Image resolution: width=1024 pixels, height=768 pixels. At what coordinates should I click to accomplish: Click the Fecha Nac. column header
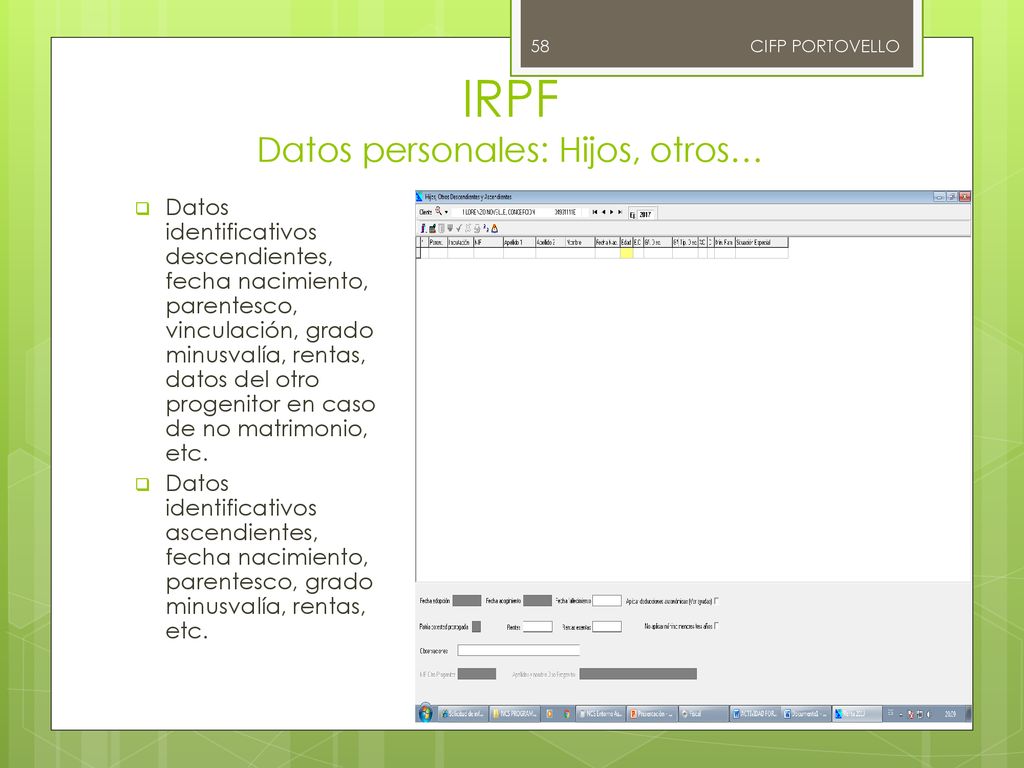[x=607, y=242]
